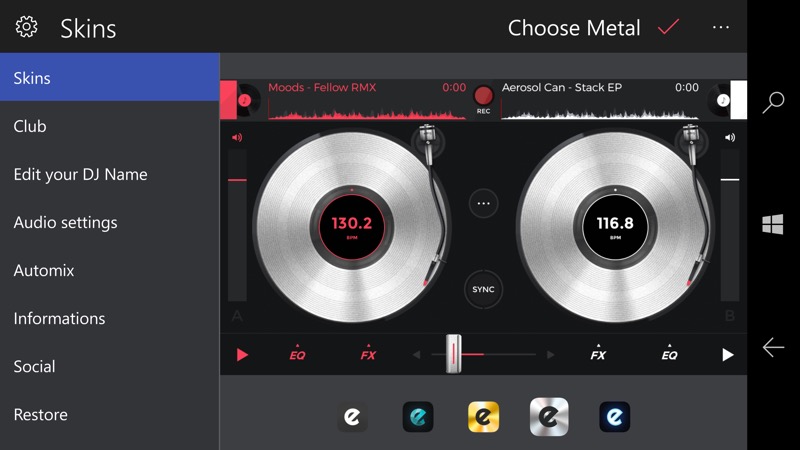Image resolution: width=800 pixels, height=450 pixels.
Task: Click the SYNC button between decks
Action: pos(483,289)
